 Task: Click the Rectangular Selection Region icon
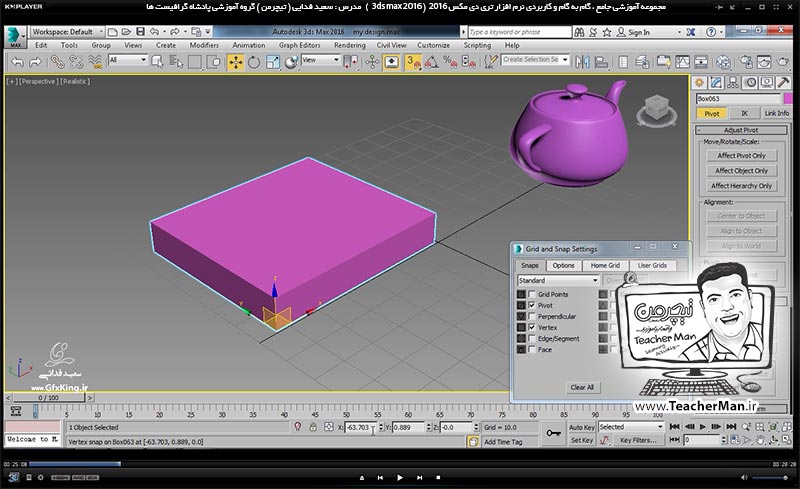pos(195,62)
